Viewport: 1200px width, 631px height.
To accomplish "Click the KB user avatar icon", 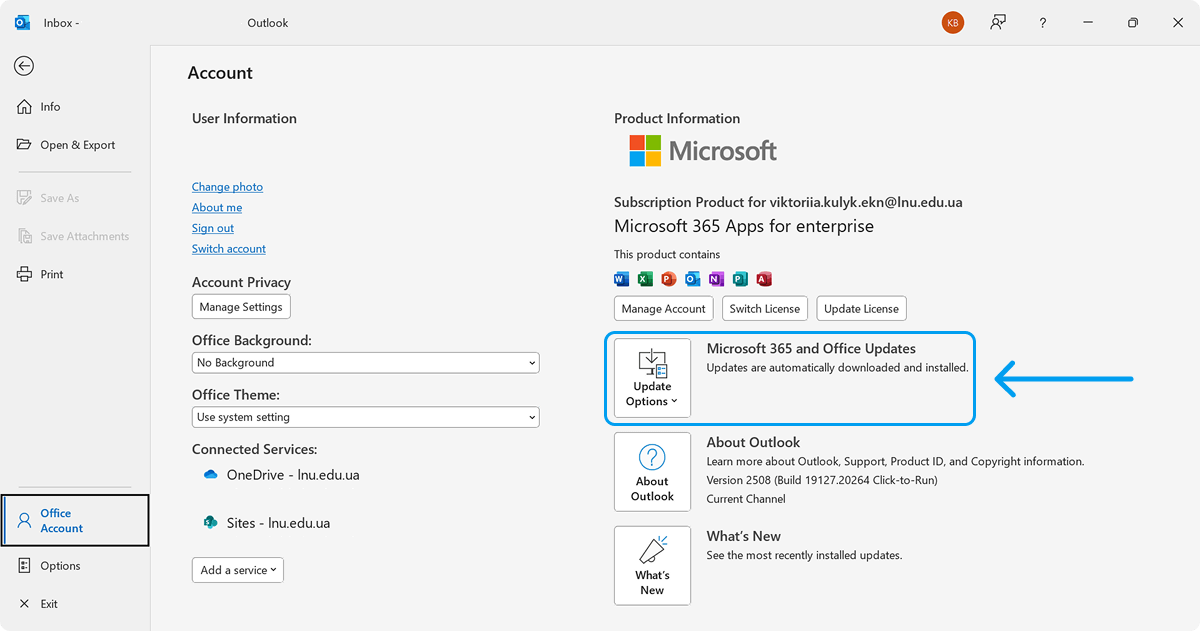I will (x=953, y=23).
